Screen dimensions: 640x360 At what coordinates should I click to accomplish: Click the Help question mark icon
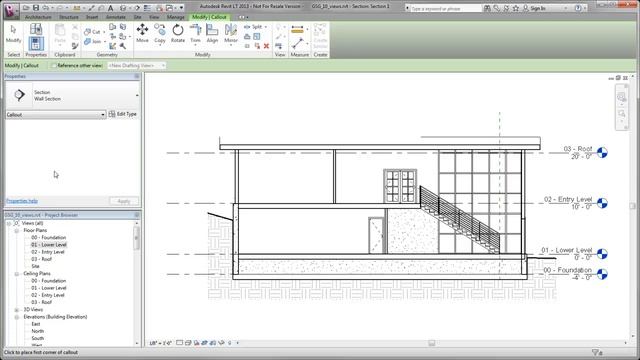point(578,8)
